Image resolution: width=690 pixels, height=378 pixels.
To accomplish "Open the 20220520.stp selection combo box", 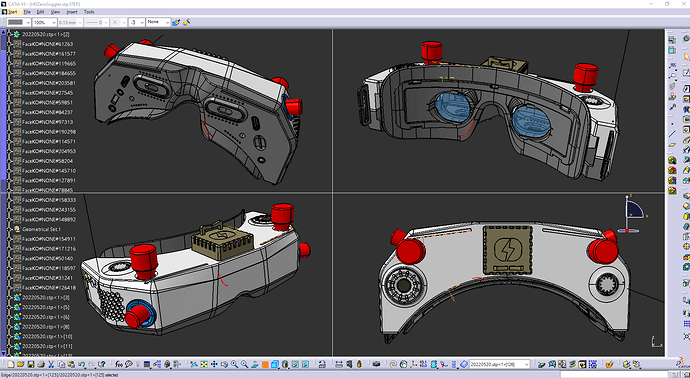I will pos(499,364).
